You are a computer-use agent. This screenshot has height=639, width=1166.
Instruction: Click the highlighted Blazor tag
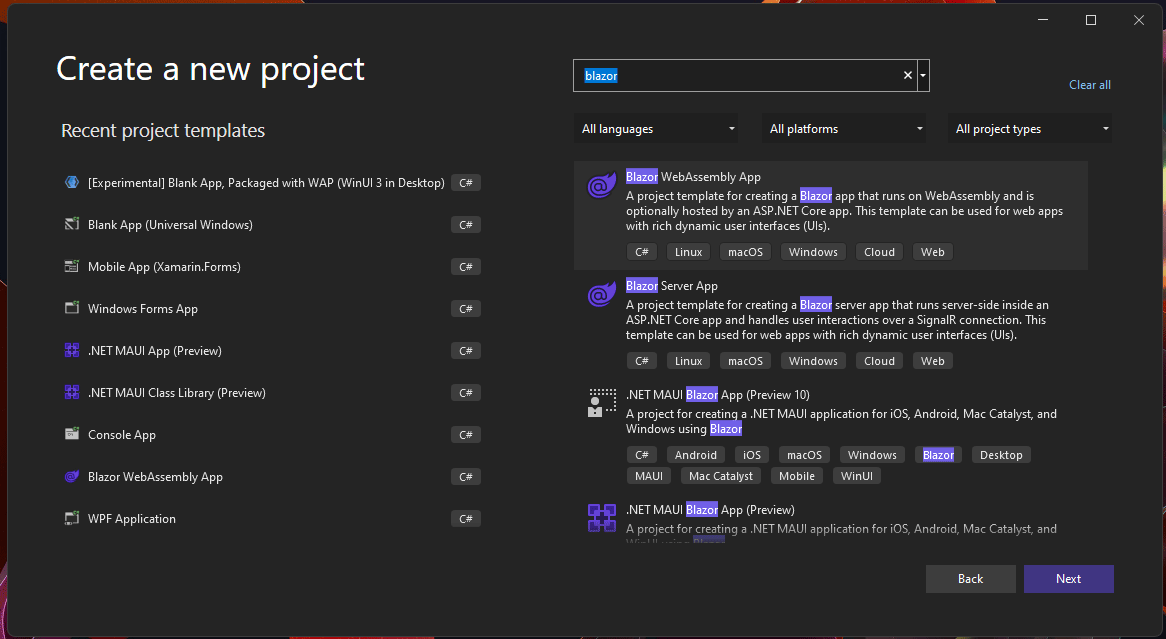point(938,455)
